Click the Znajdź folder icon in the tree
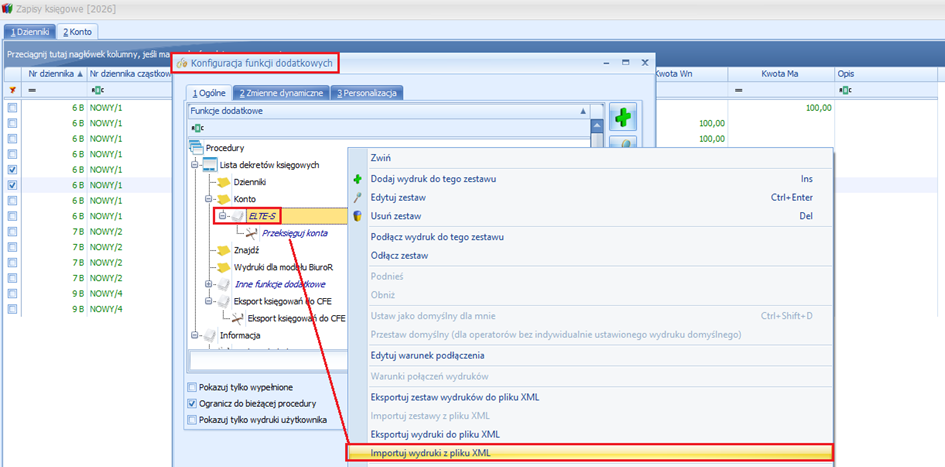945x467 pixels. click(224, 249)
